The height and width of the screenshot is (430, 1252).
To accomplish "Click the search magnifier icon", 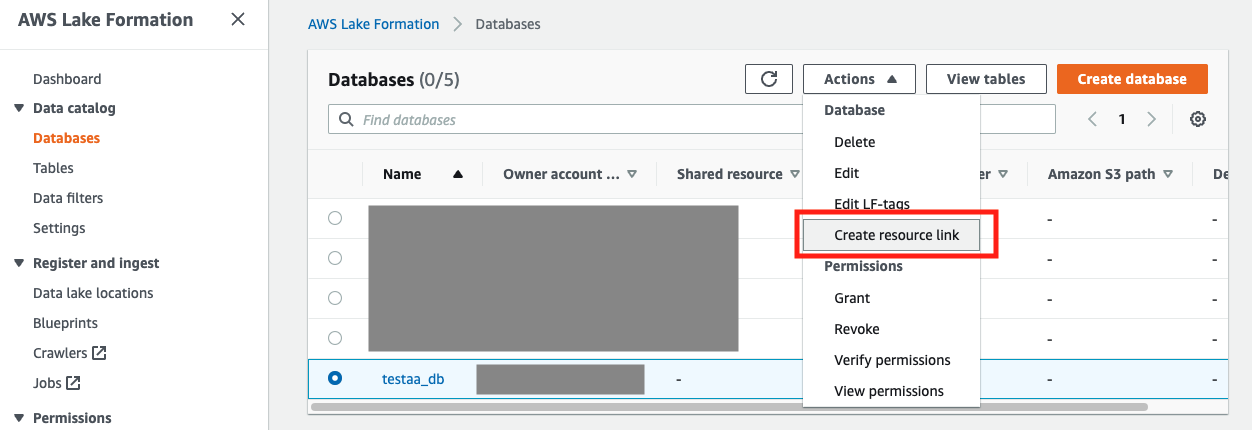I will pos(347,119).
